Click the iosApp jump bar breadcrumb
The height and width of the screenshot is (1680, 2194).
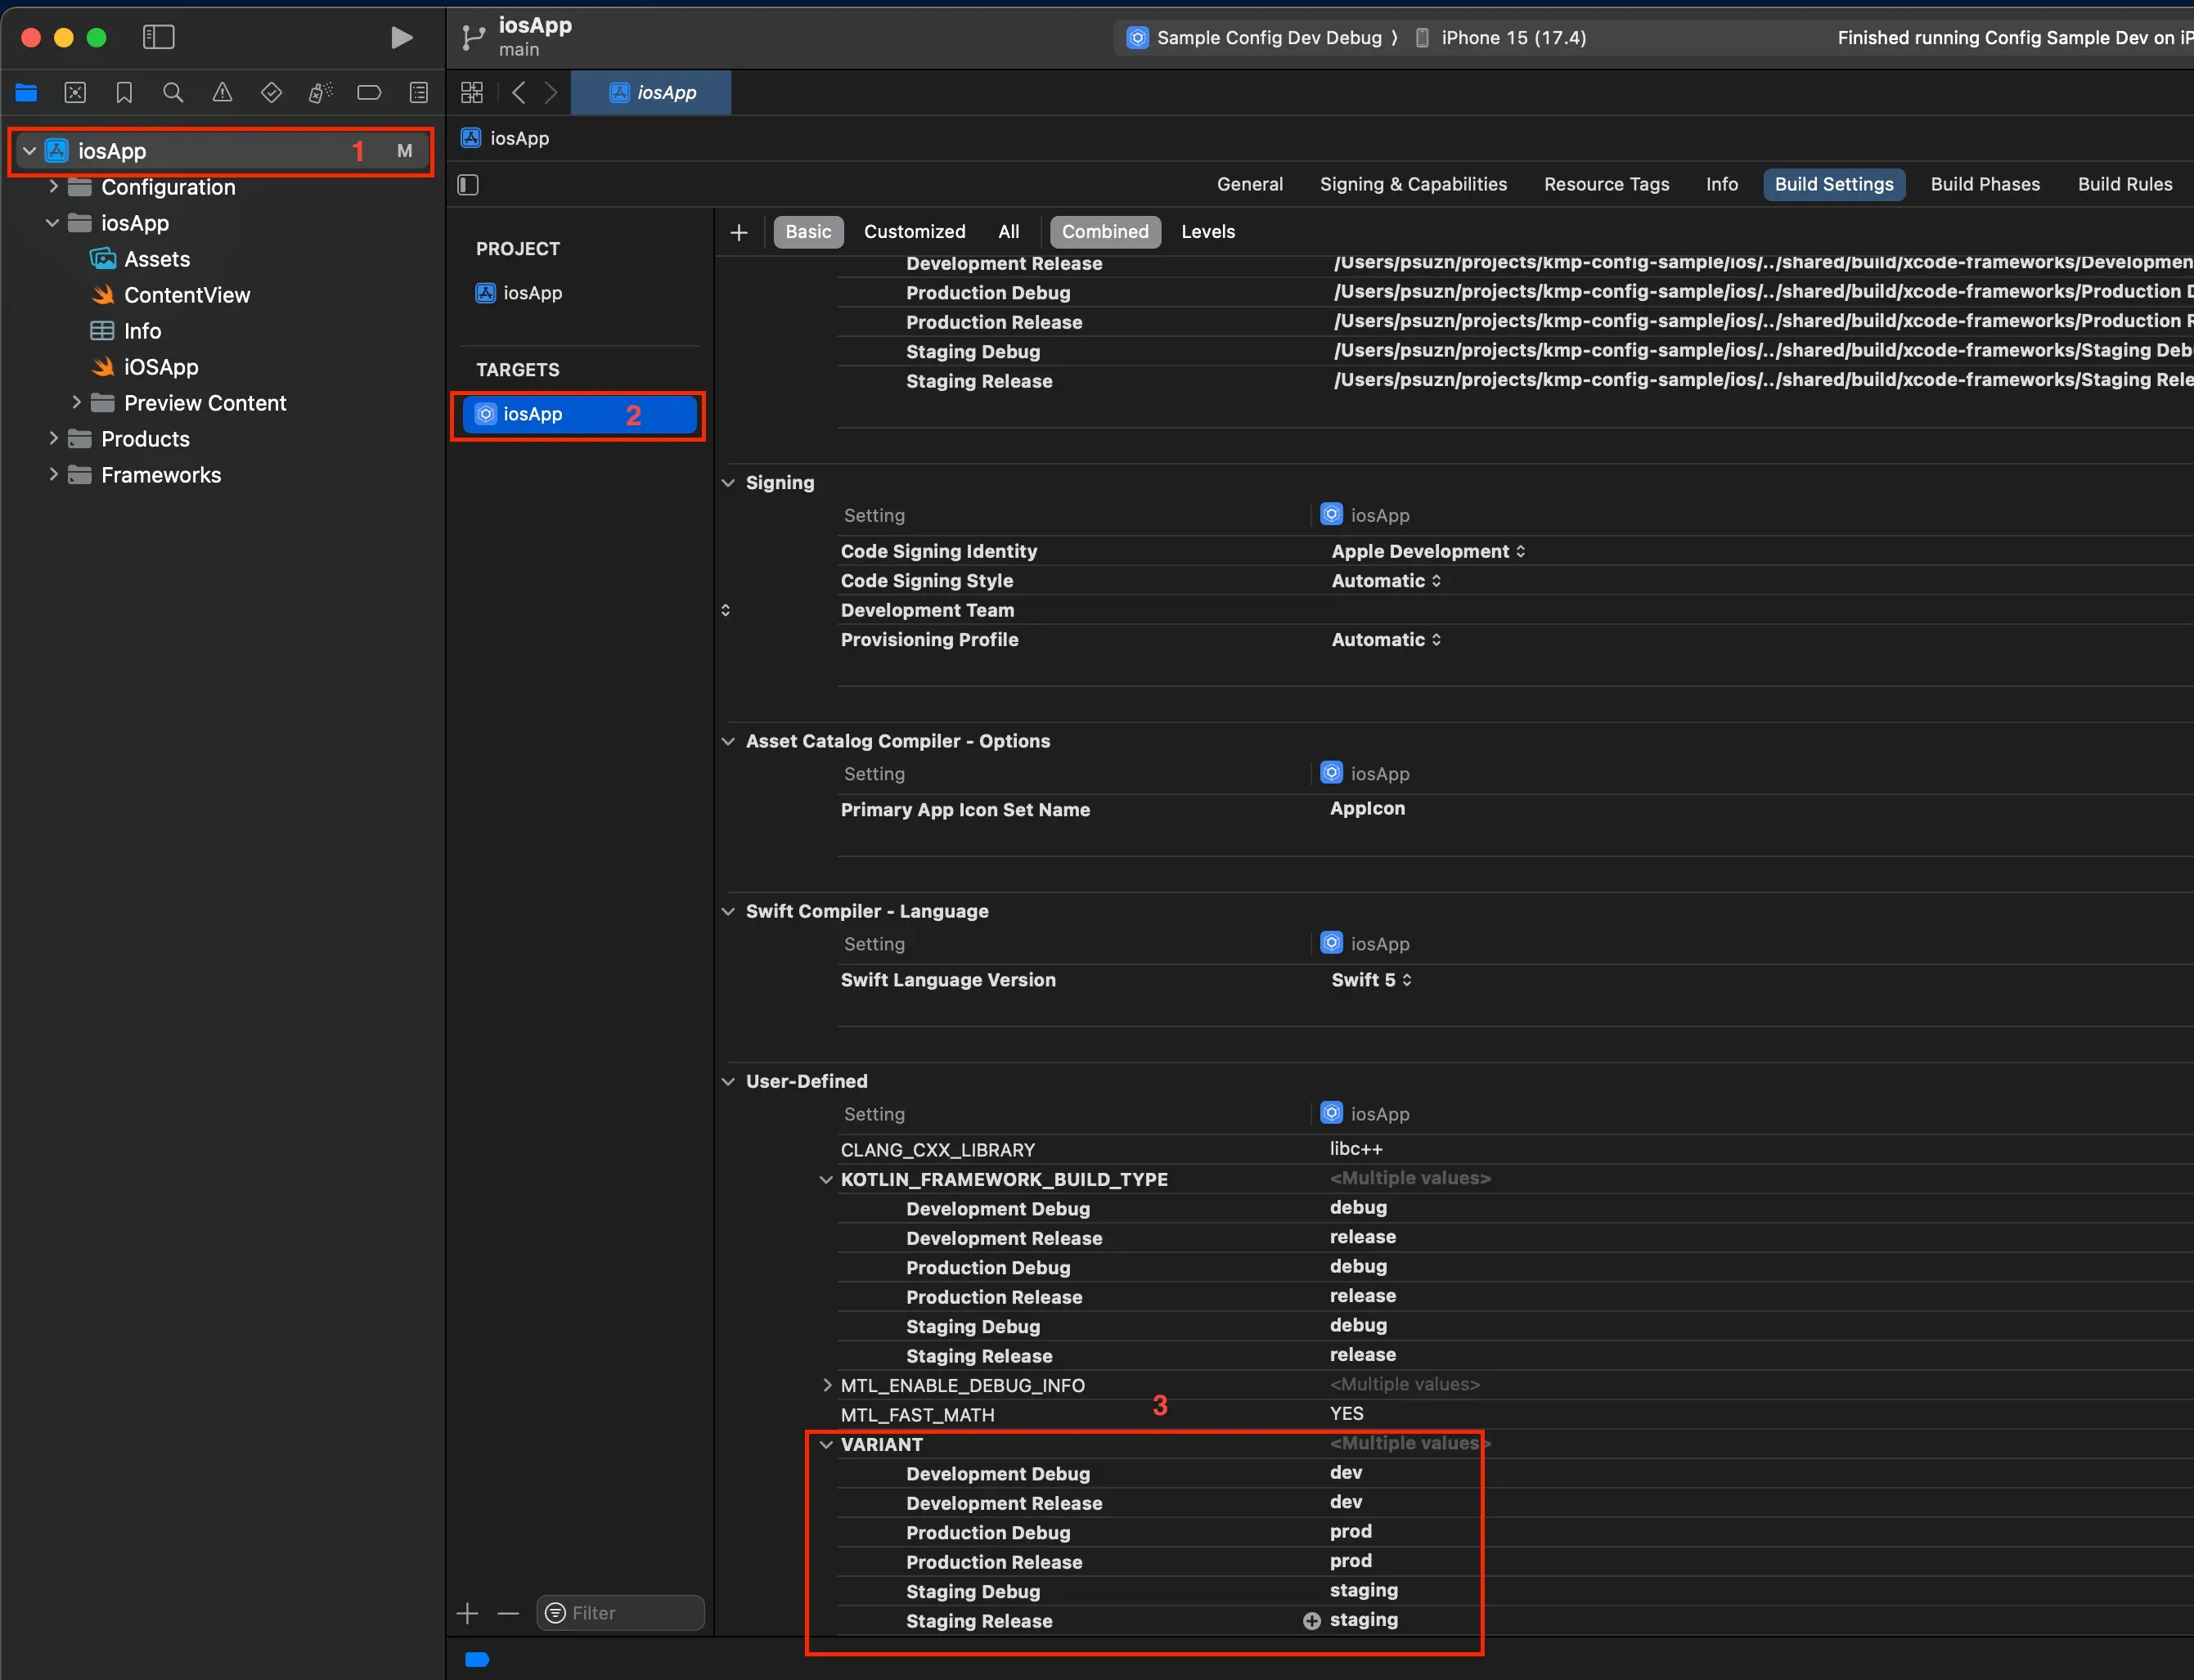506,139
